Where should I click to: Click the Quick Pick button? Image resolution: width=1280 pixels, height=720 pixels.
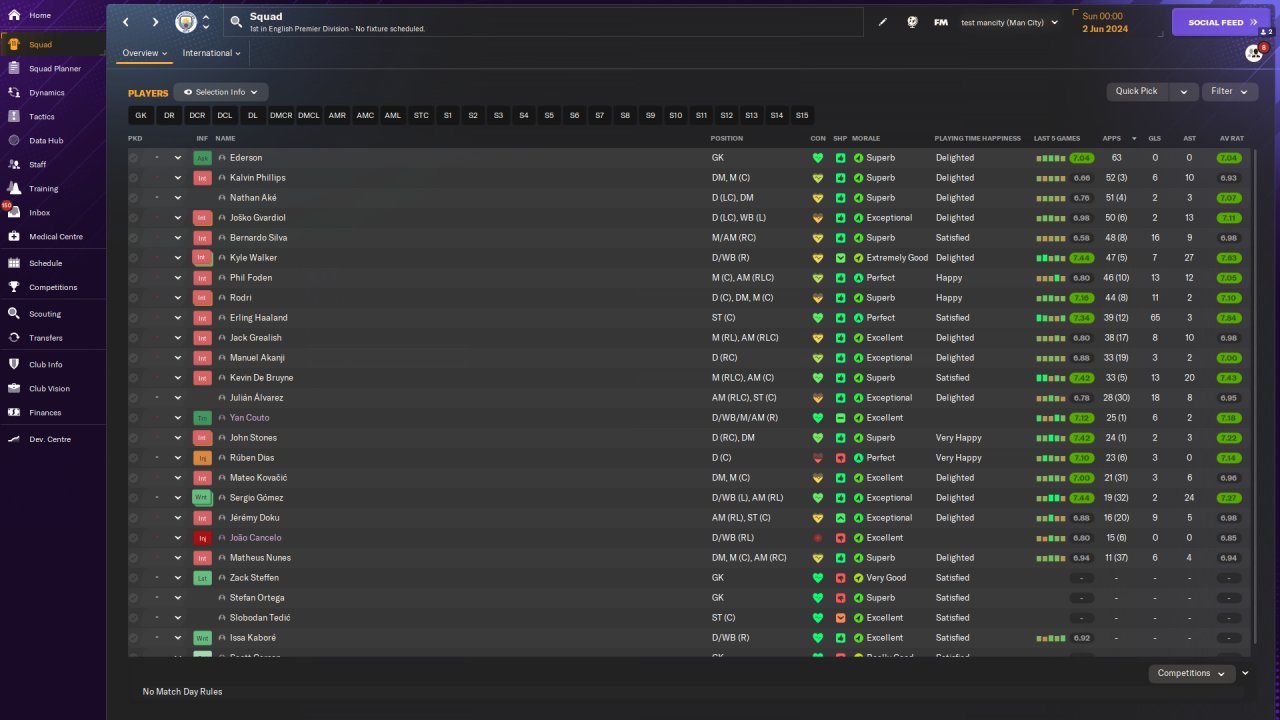click(1137, 92)
